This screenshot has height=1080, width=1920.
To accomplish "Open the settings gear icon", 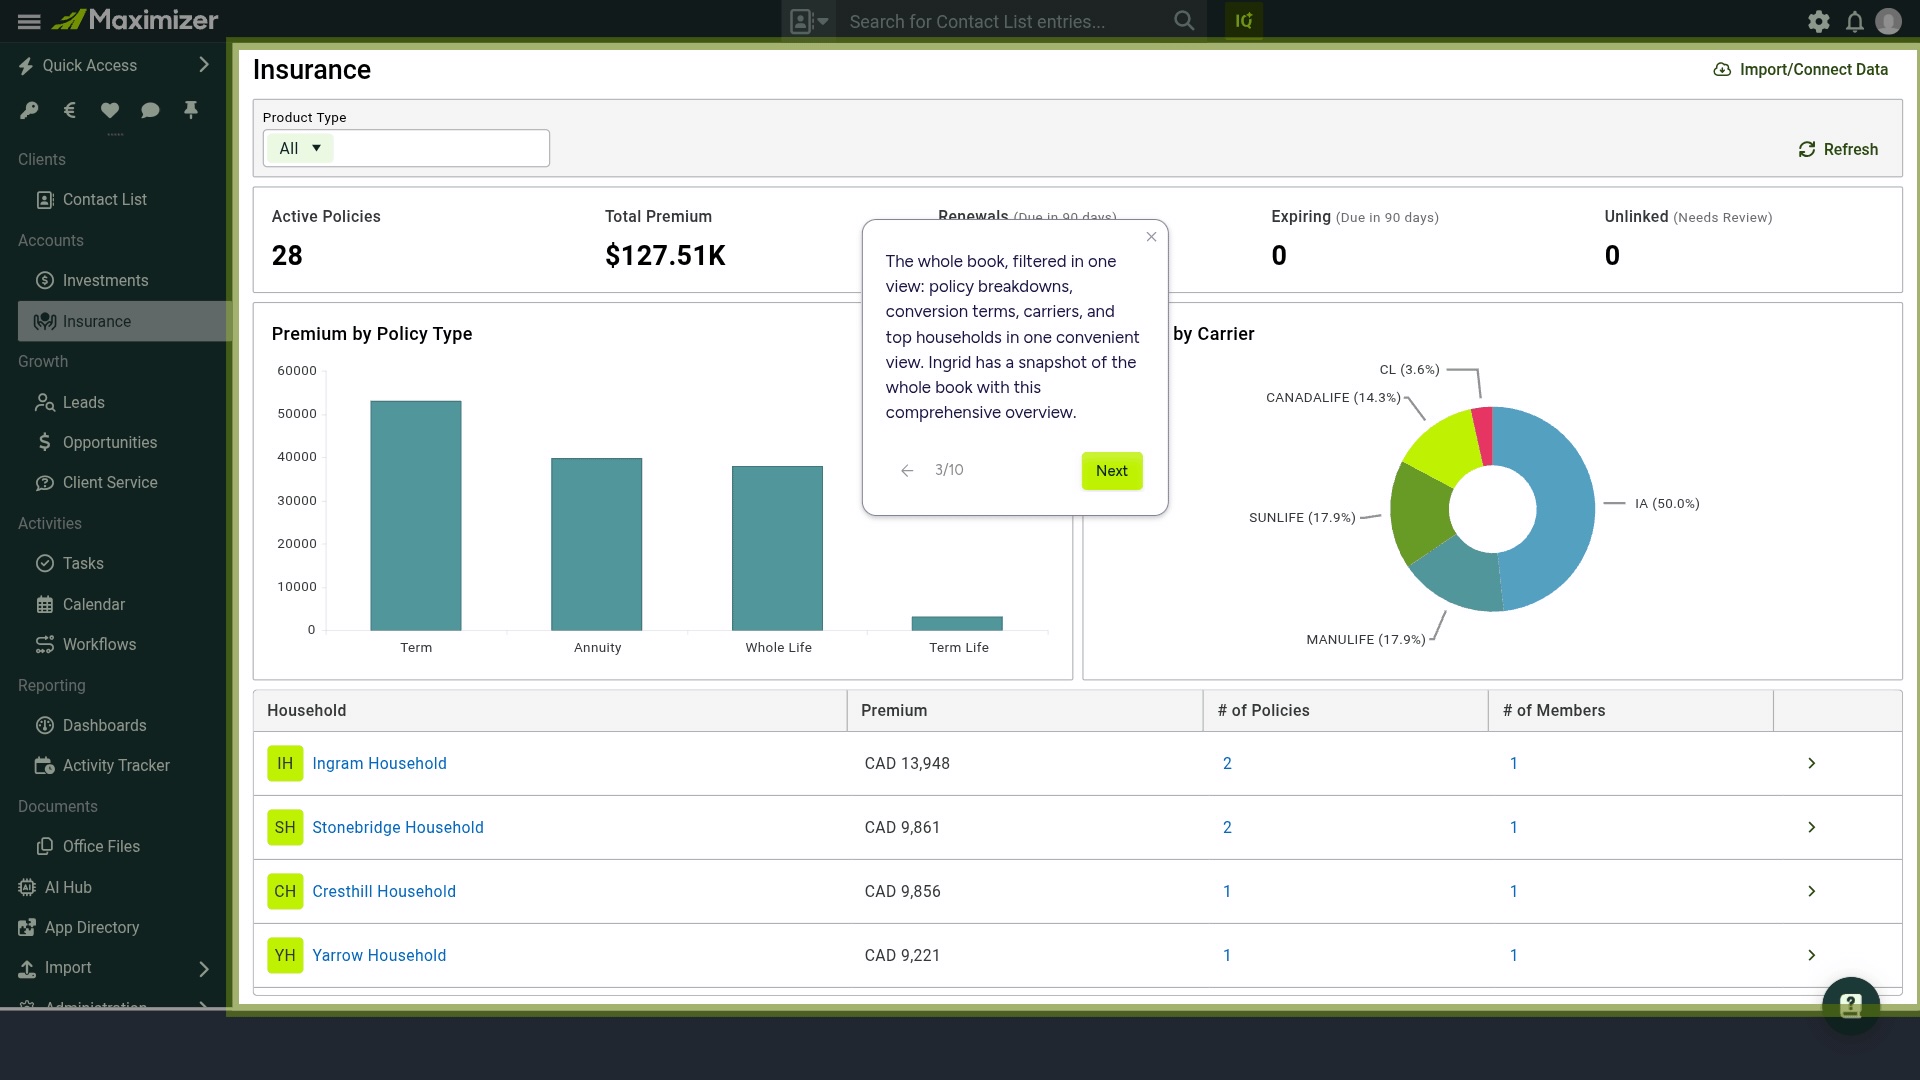I will [x=1819, y=21].
